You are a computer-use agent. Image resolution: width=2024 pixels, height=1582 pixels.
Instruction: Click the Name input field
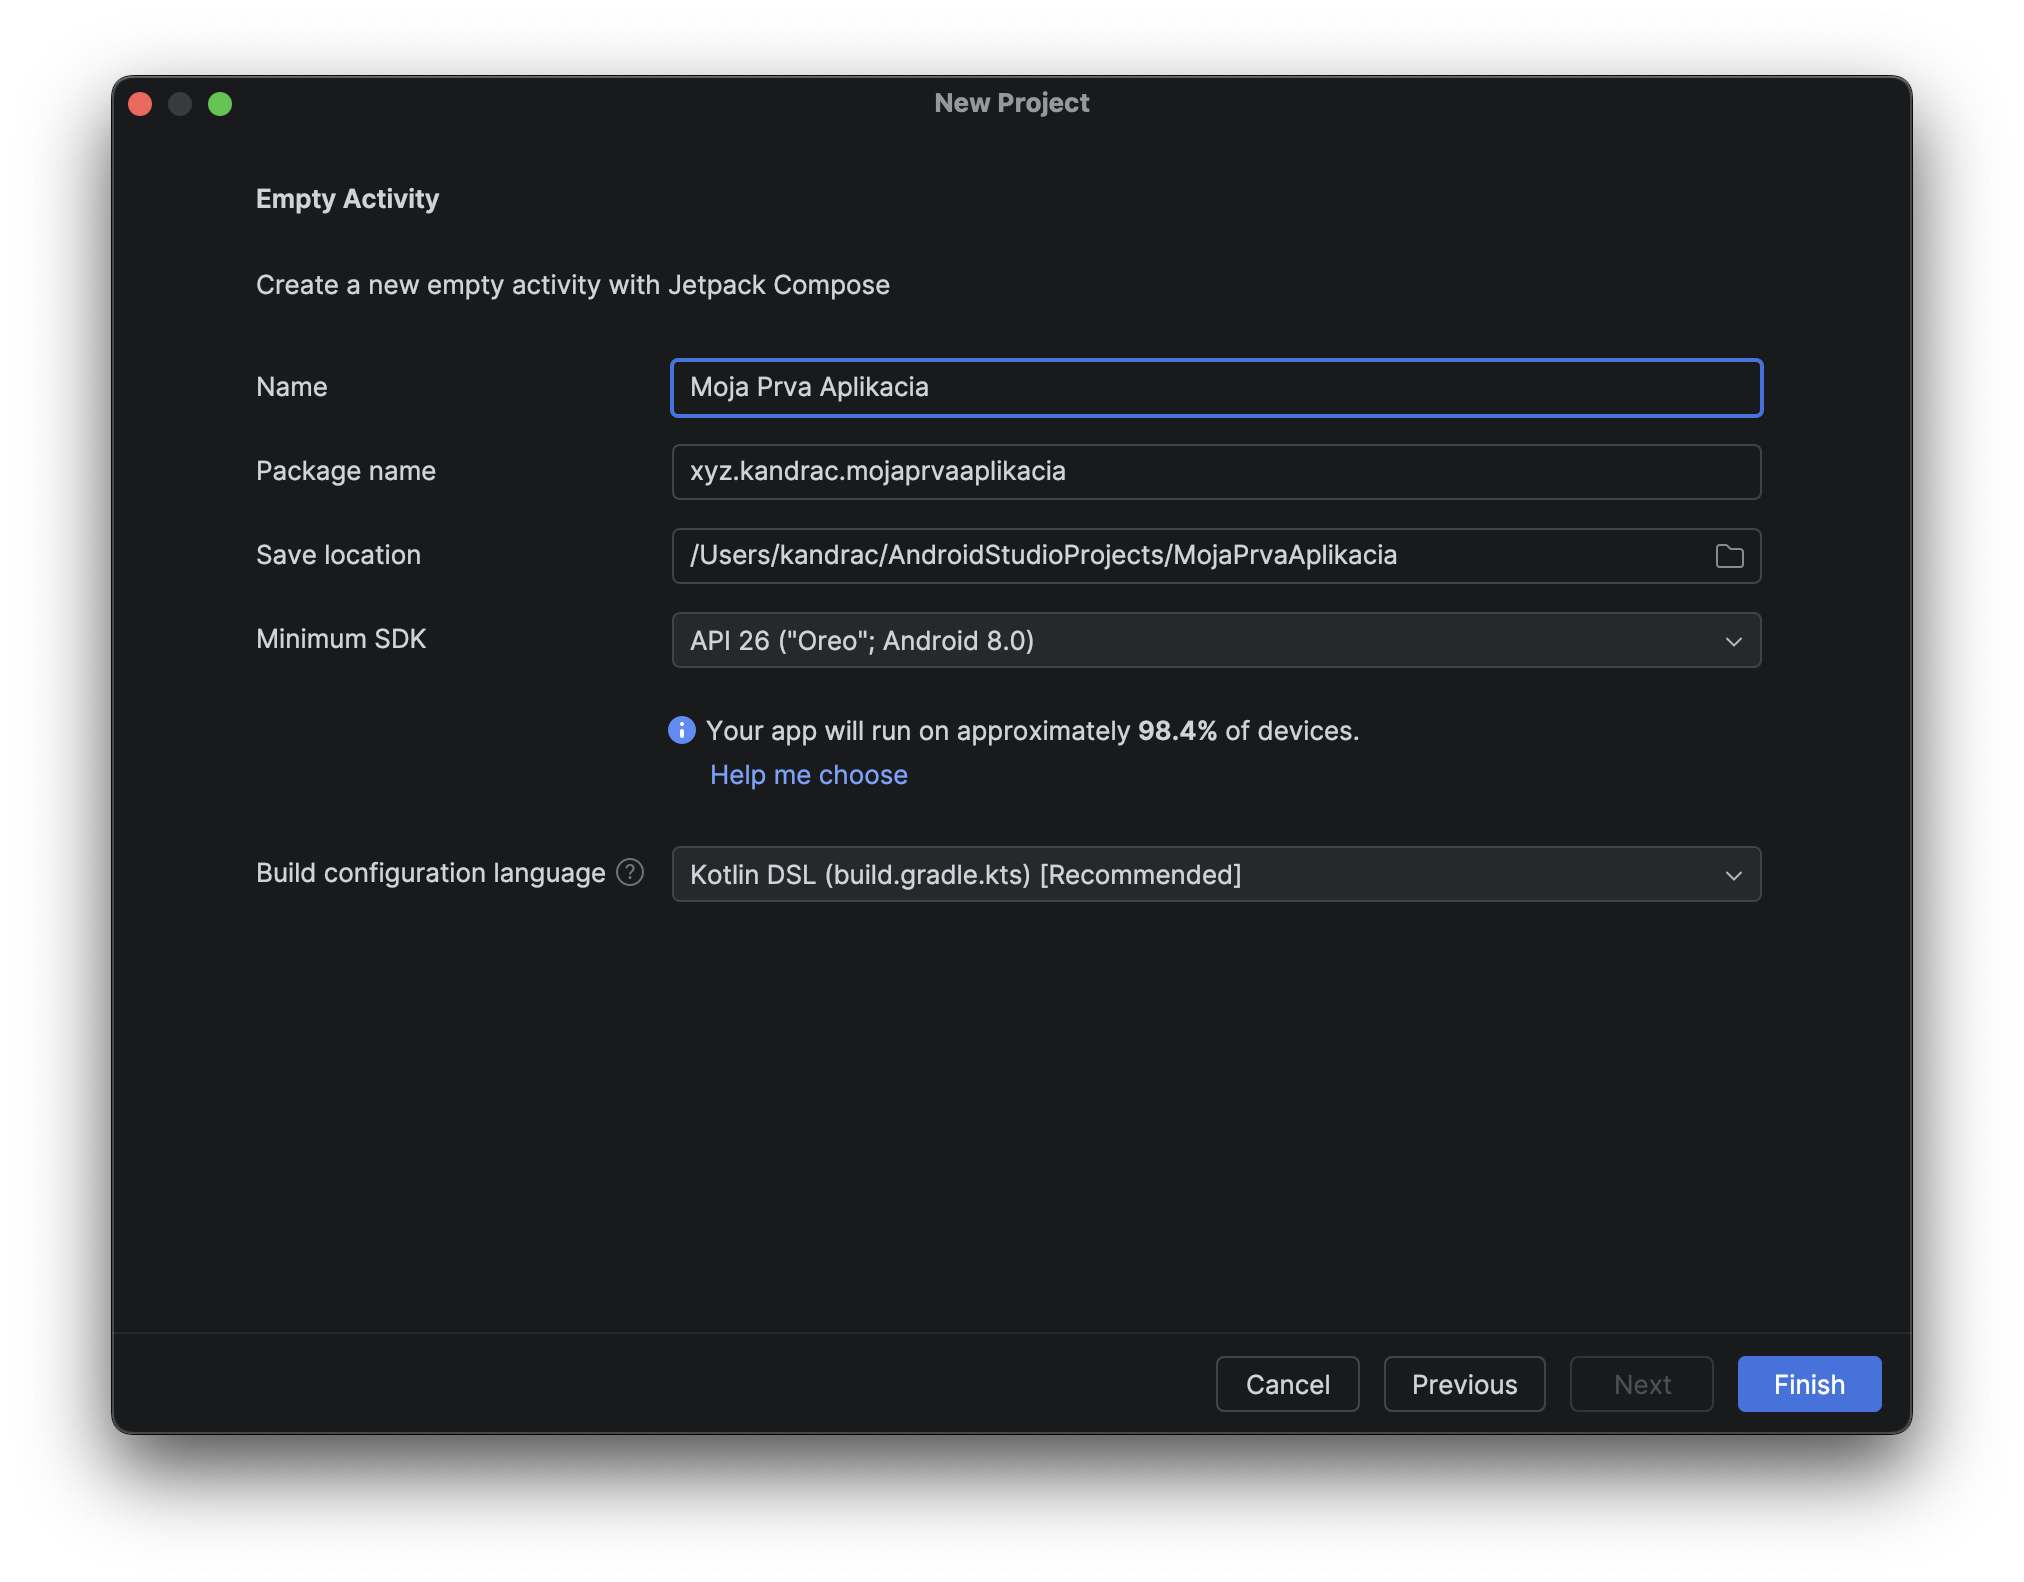point(1216,387)
